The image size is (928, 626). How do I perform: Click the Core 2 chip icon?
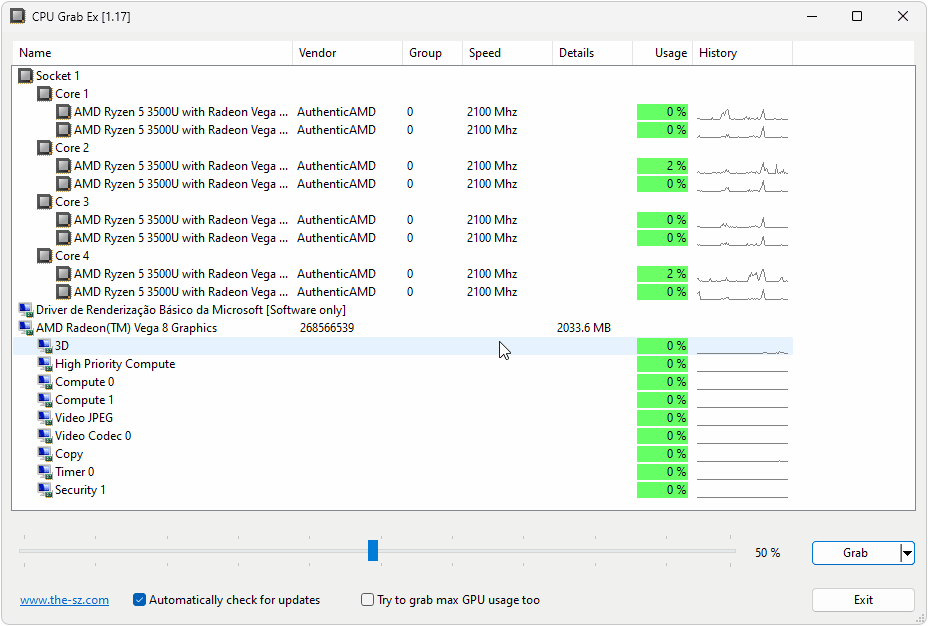pyautogui.click(x=44, y=147)
